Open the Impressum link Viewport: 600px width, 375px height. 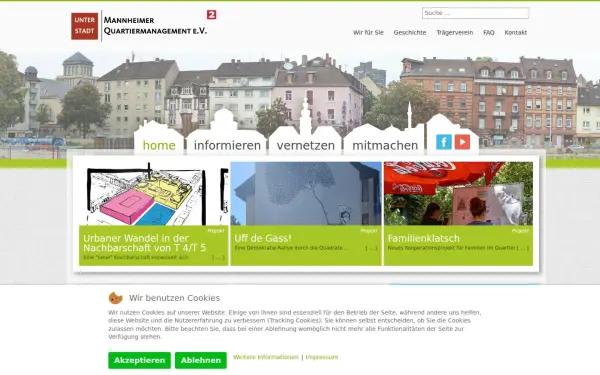pyautogui.click(x=322, y=357)
